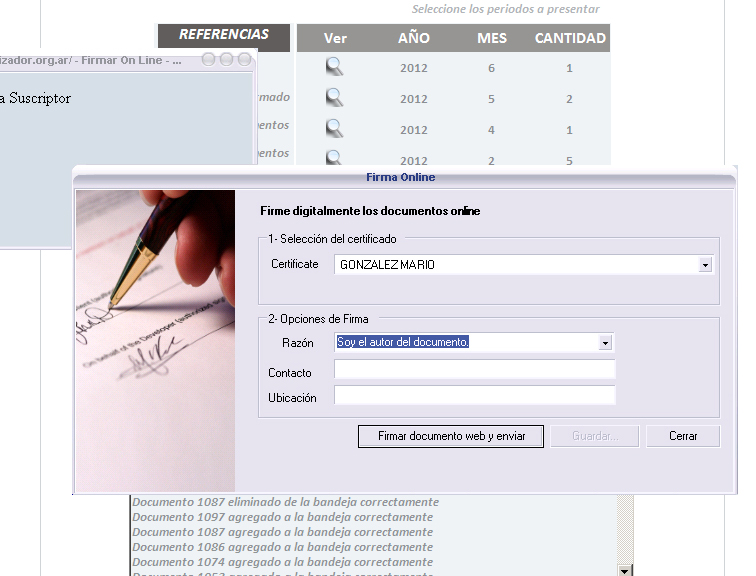This screenshot has width=756, height=576.
Task: Click the magnifier for 2012 month 2
Action: (334, 157)
